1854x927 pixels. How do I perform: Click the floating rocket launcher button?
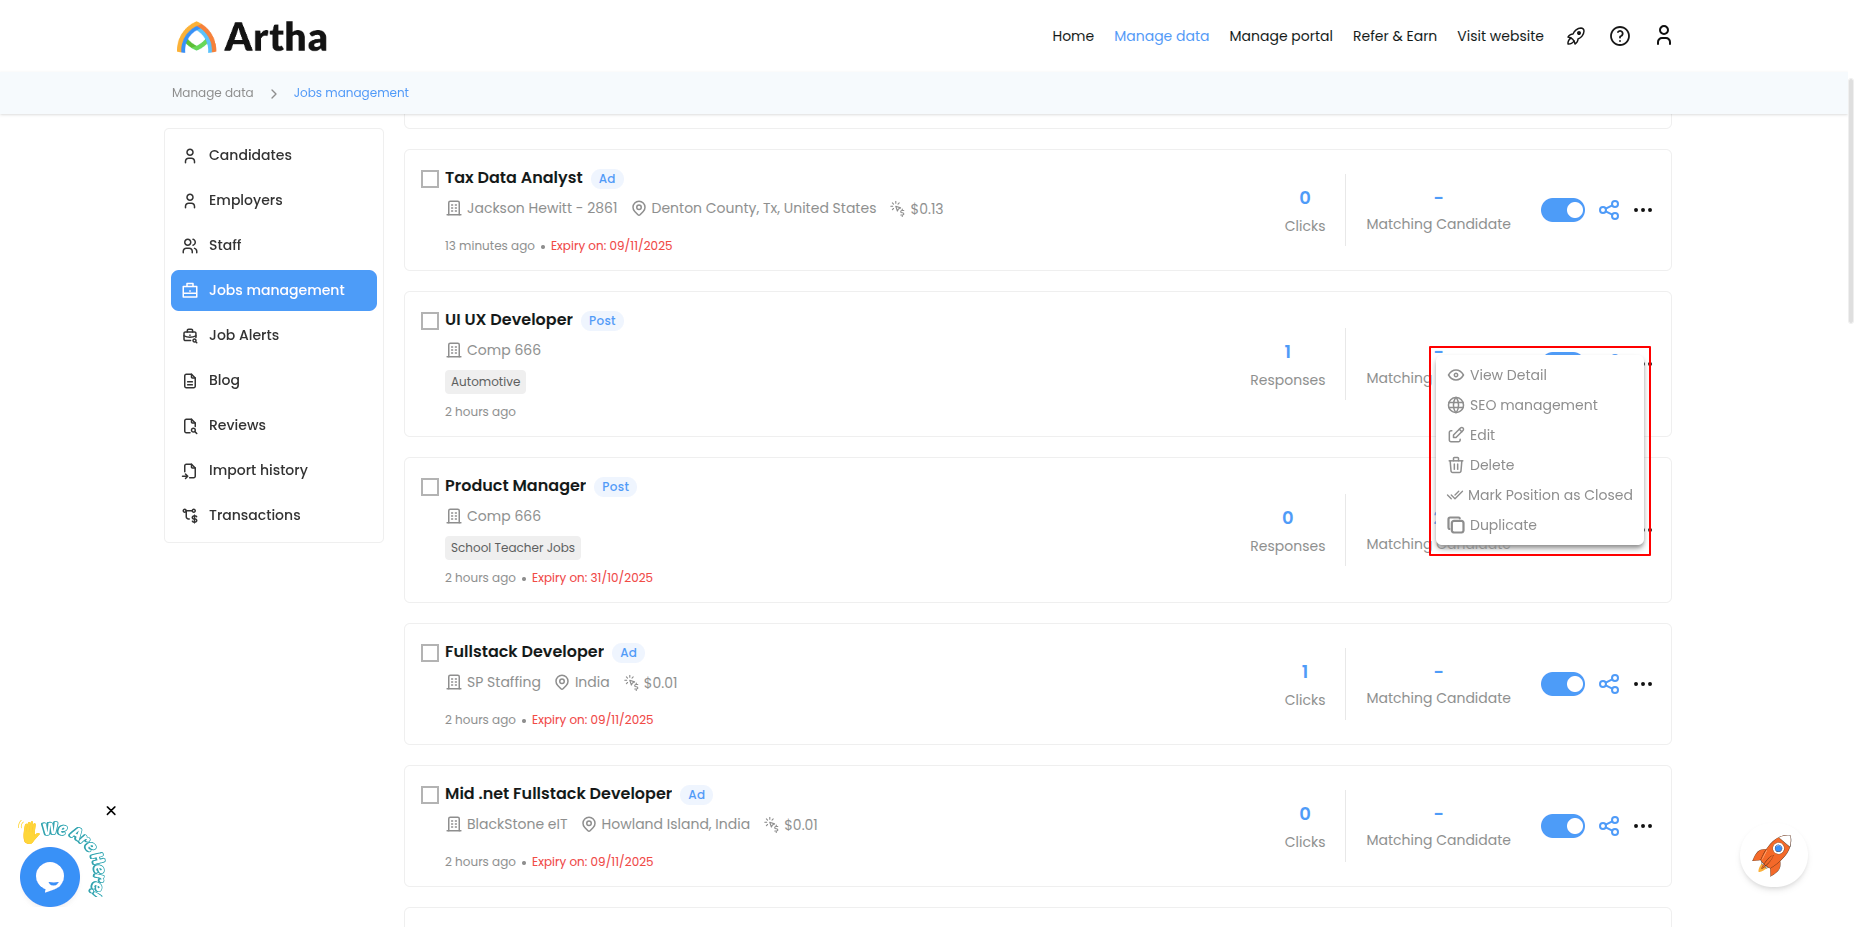click(x=1773, y=856)
